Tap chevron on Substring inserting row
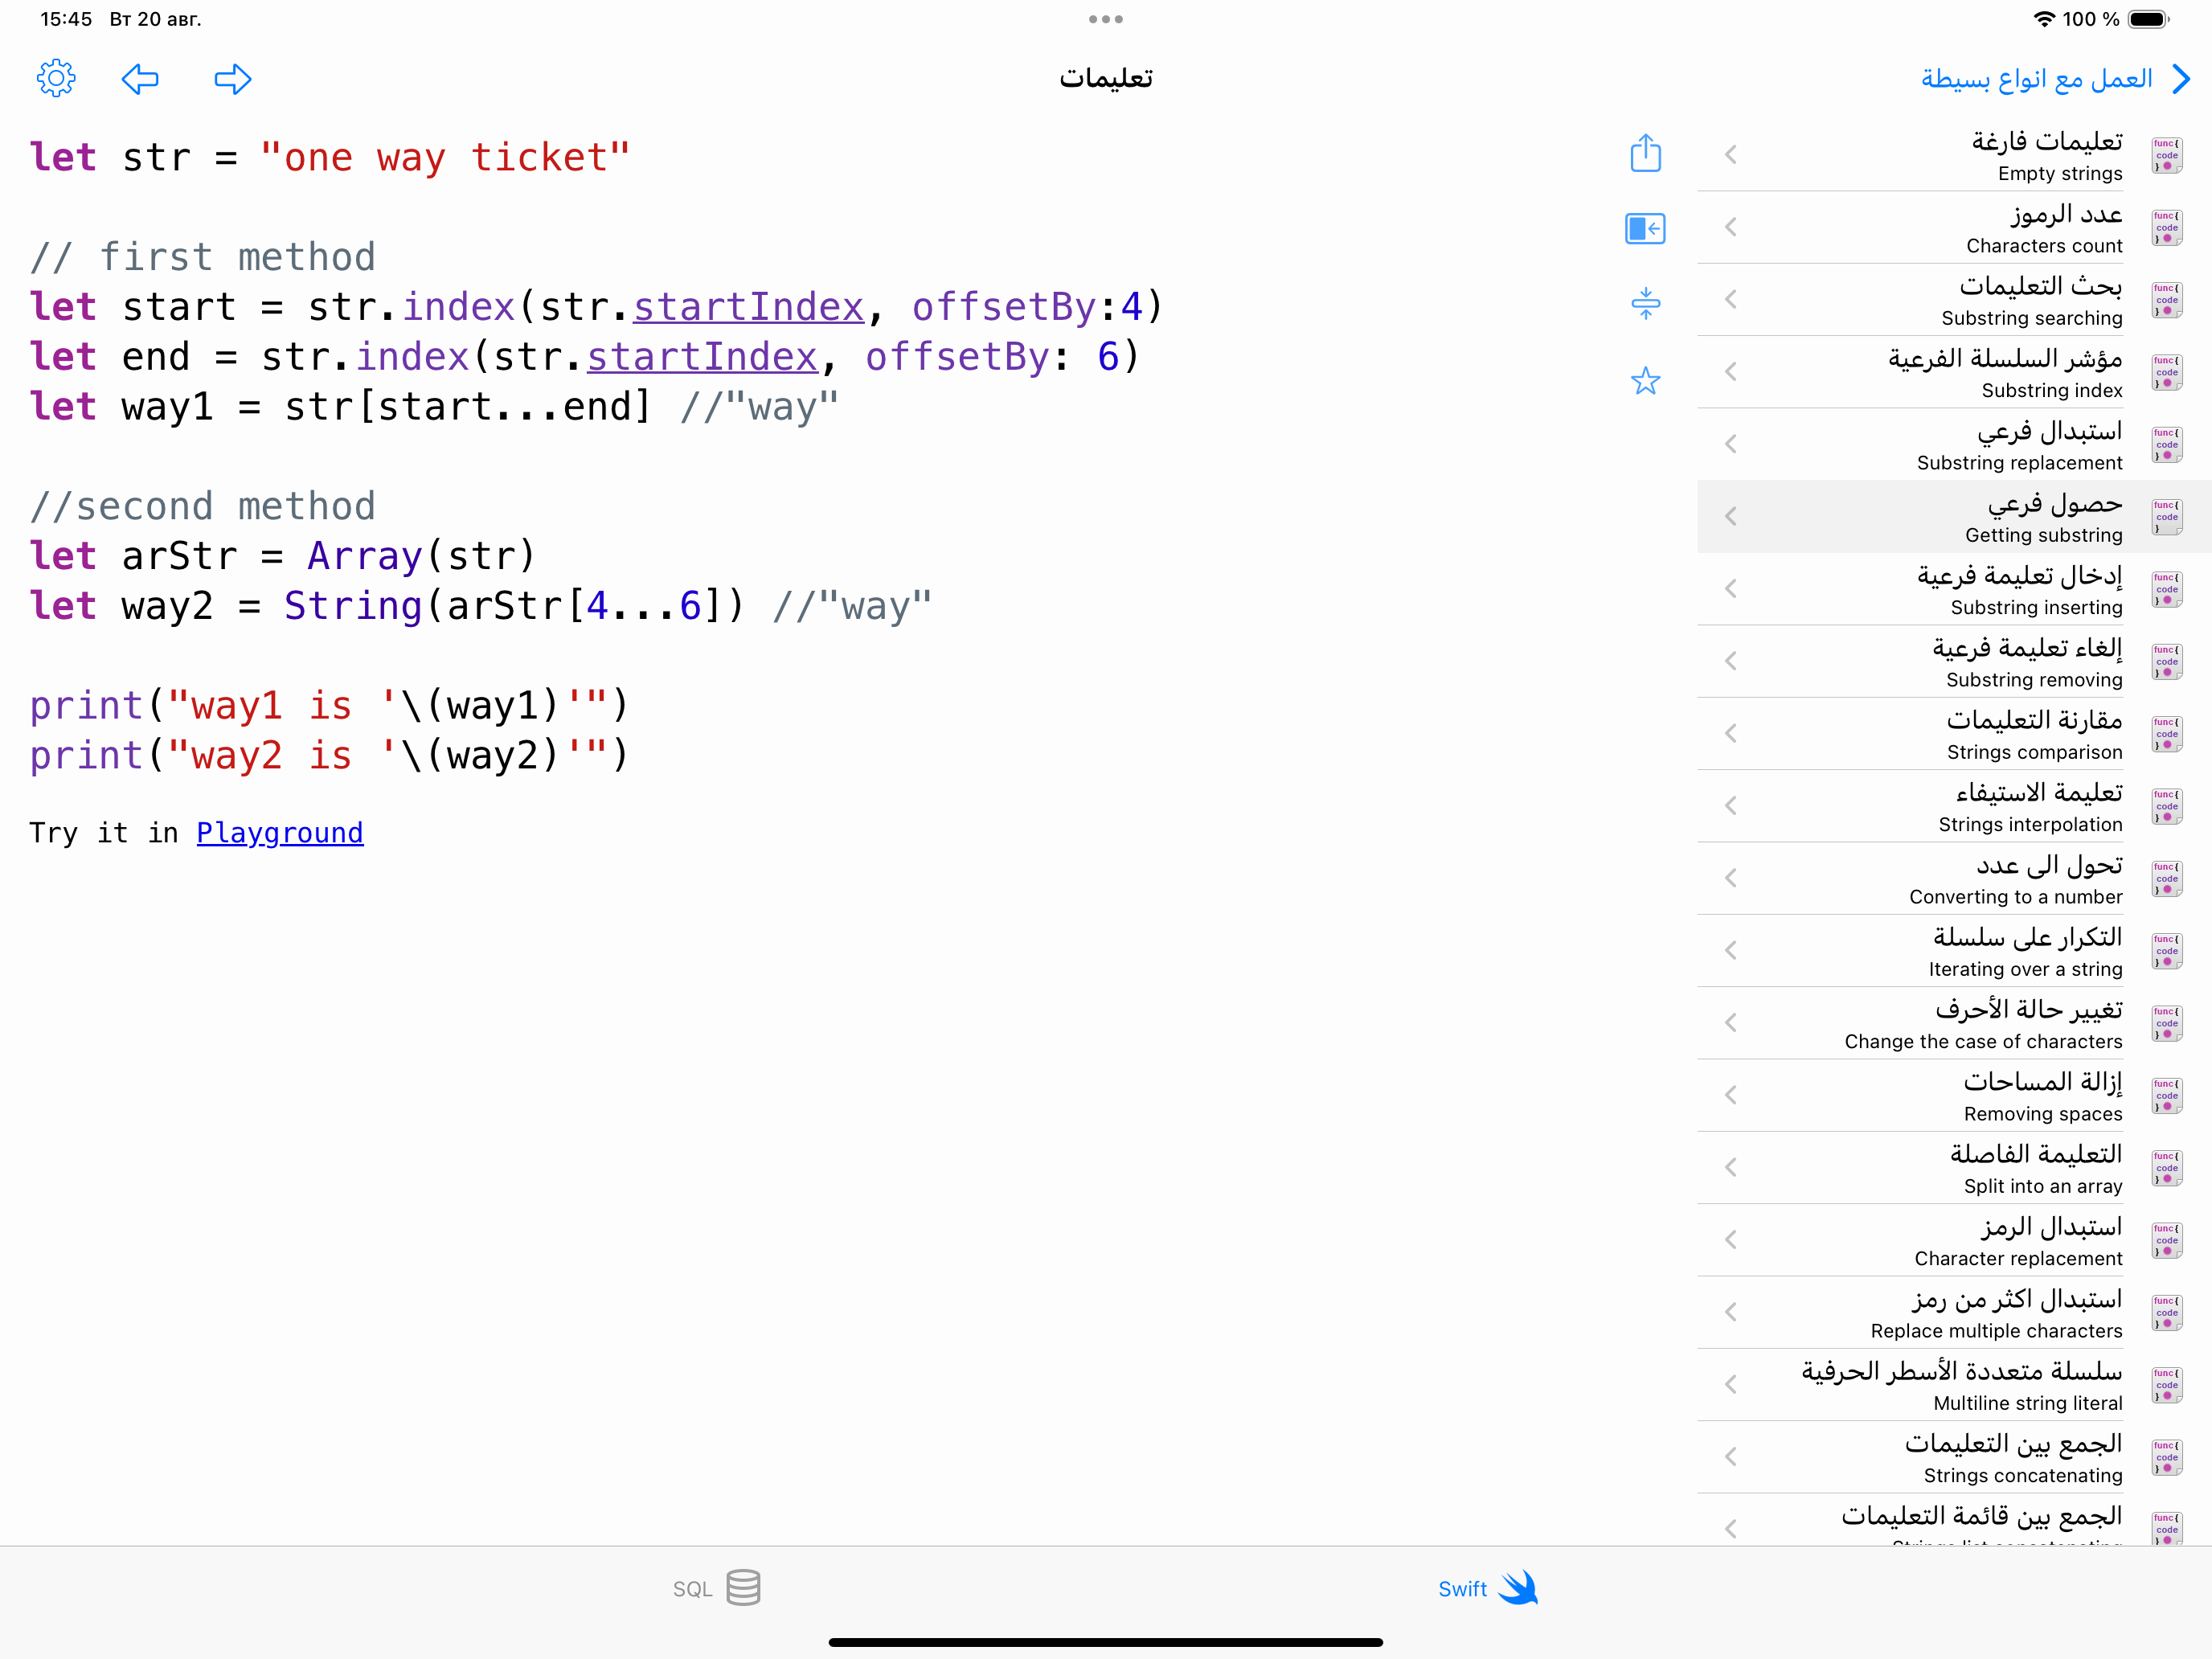The height and width of the screenshot is (1659, 2212). [x=1731, y=589]
